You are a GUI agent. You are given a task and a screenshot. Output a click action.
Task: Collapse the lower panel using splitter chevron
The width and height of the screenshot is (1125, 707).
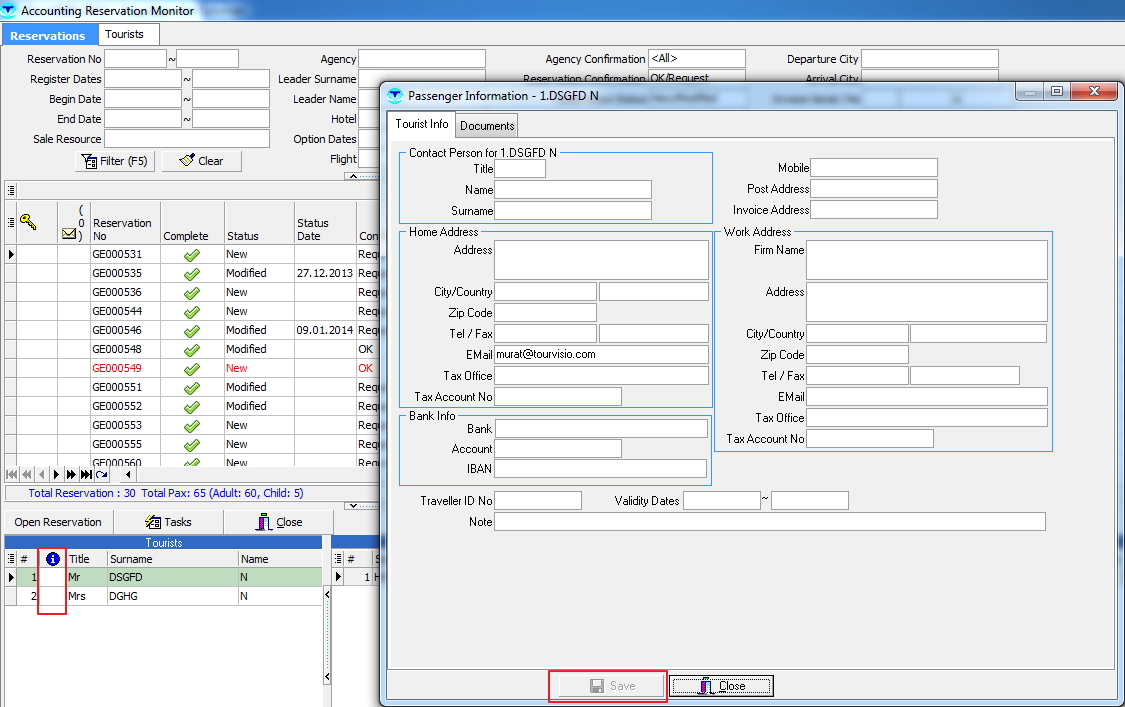click(351, 506)
